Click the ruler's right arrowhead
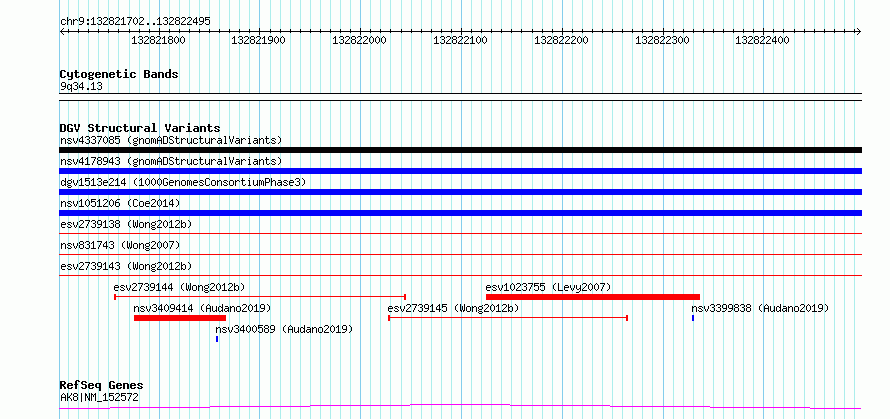This screenshot has width=890, height=419. click(x=859, y=31)
